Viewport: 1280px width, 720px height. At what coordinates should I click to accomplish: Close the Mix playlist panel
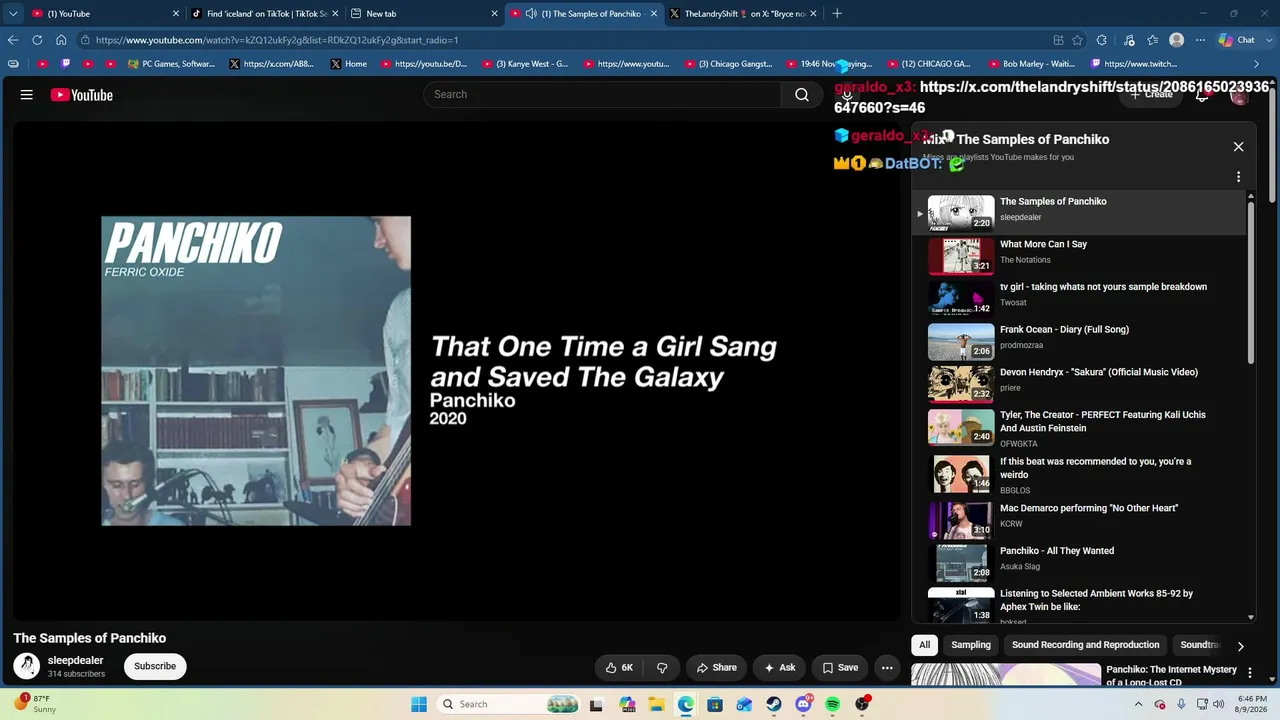tap(1238, 147)
